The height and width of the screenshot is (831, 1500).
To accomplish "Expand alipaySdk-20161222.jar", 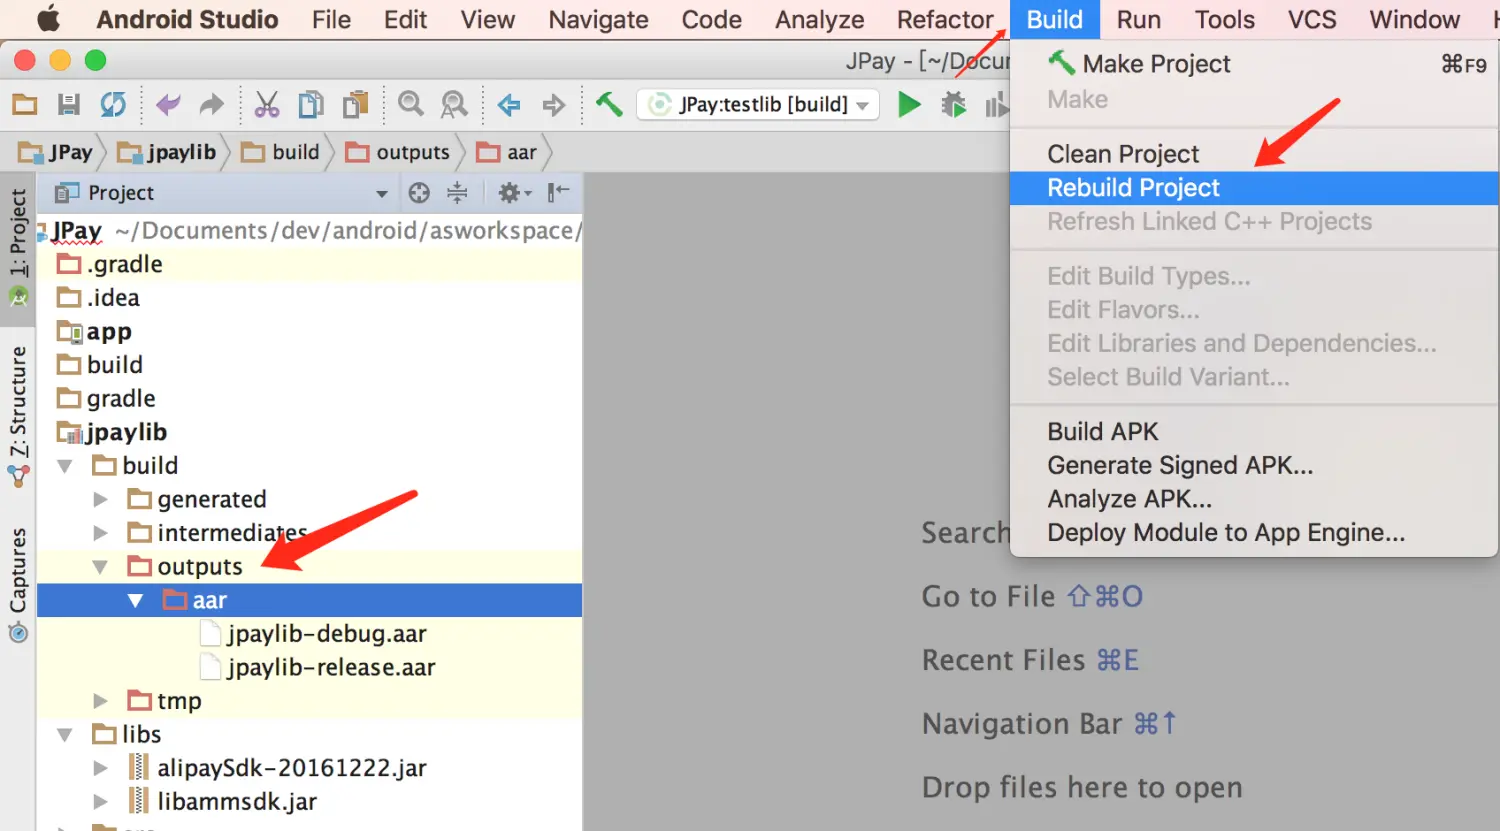I will (x=100, y=768).
